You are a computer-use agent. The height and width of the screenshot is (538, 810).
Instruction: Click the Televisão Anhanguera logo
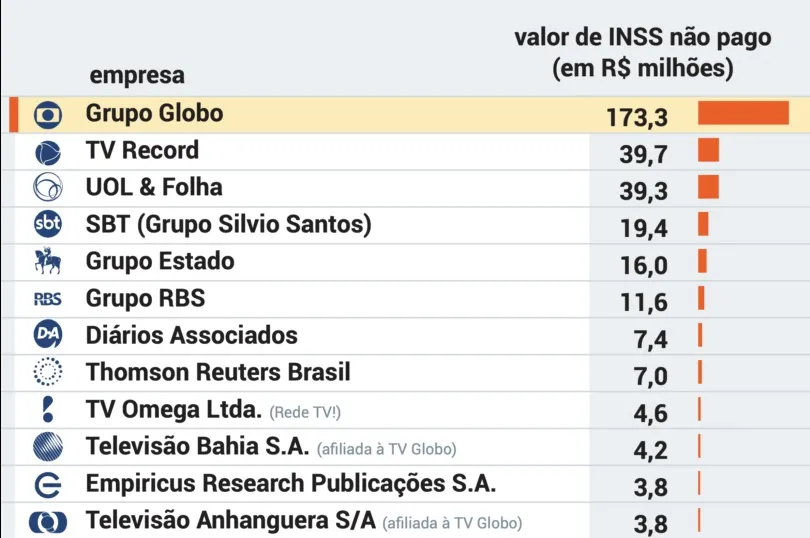pos(48,521)
